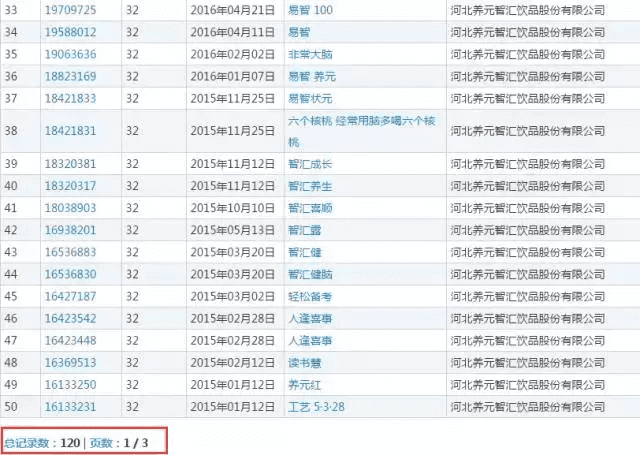Select the applicant company in row 50

coord(528,406)
